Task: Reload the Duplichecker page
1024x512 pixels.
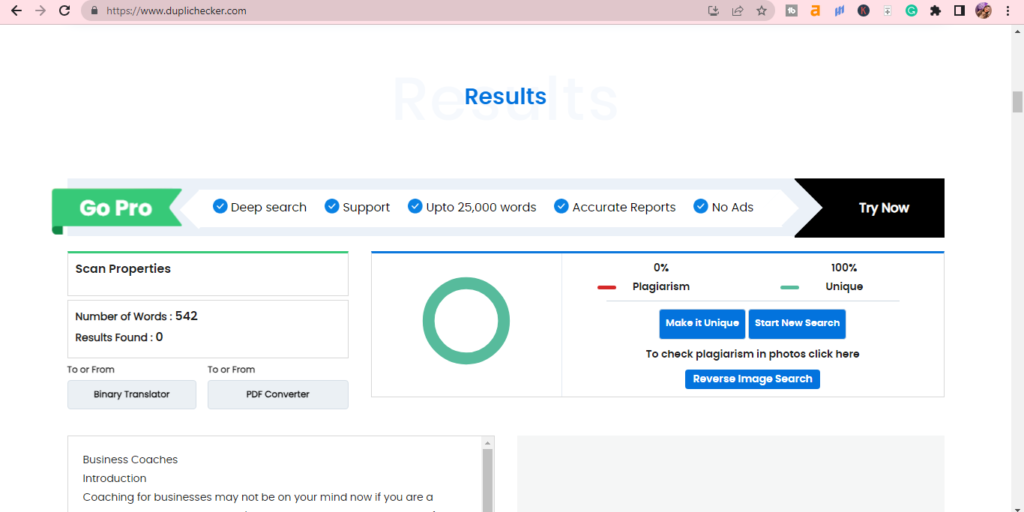Action: click(65, 11)
